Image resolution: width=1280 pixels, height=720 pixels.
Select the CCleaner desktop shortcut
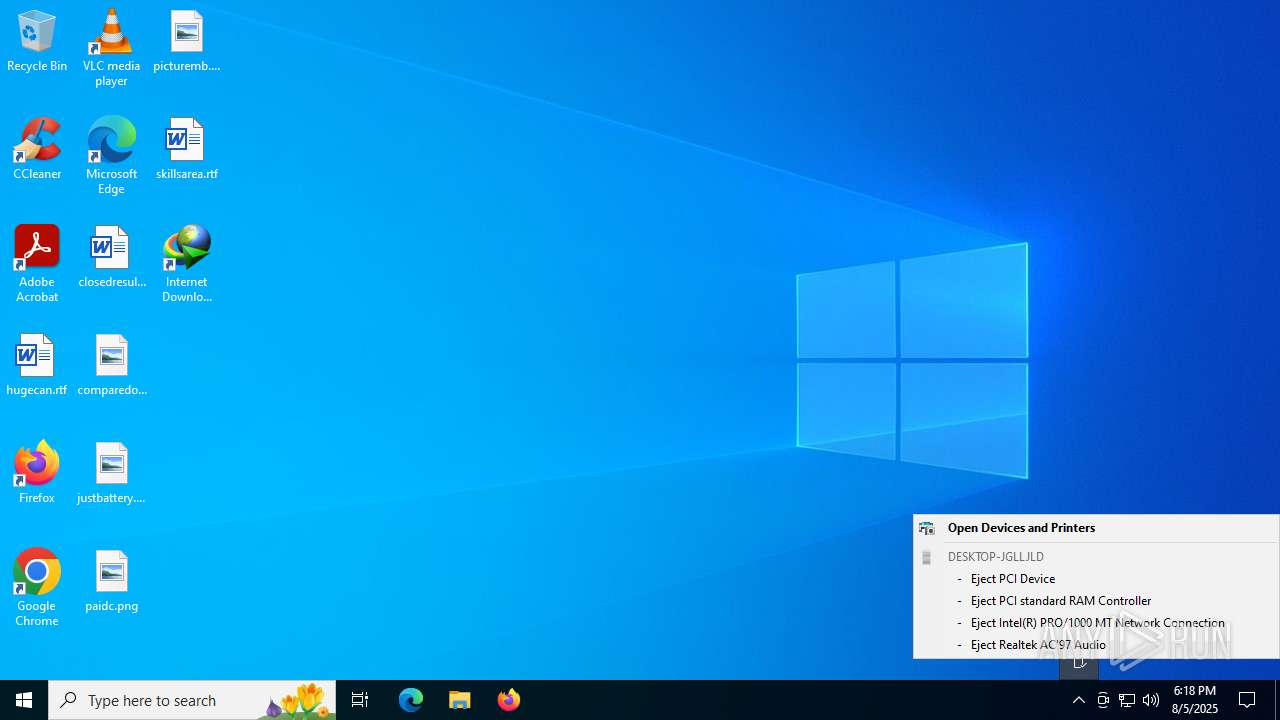click(37, 150)
